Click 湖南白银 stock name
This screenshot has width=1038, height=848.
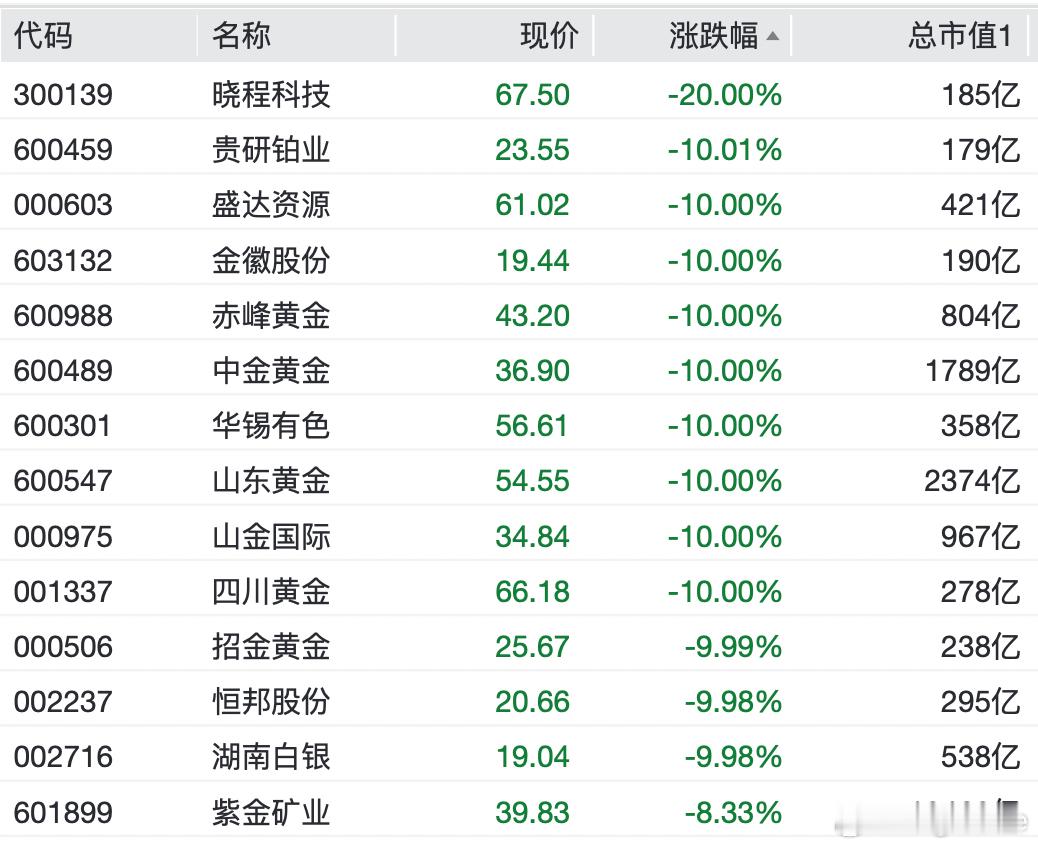click(271, 757)
